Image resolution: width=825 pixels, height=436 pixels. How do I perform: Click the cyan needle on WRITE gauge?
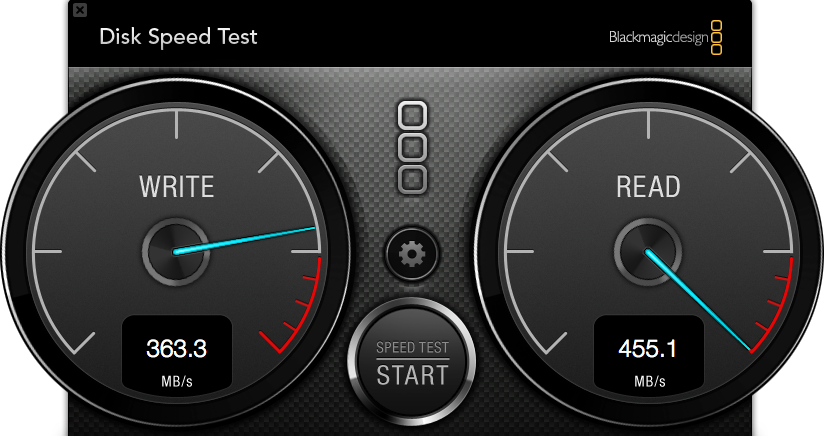tap(245, 240)
